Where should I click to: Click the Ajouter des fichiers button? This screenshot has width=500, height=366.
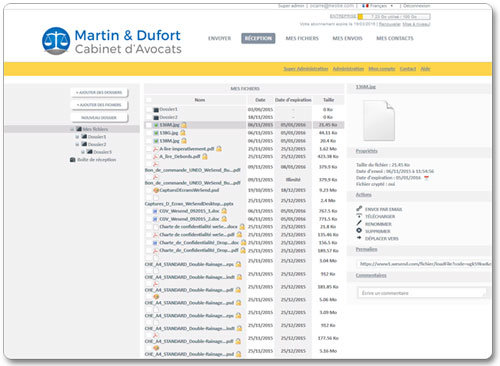pos(99,105)
